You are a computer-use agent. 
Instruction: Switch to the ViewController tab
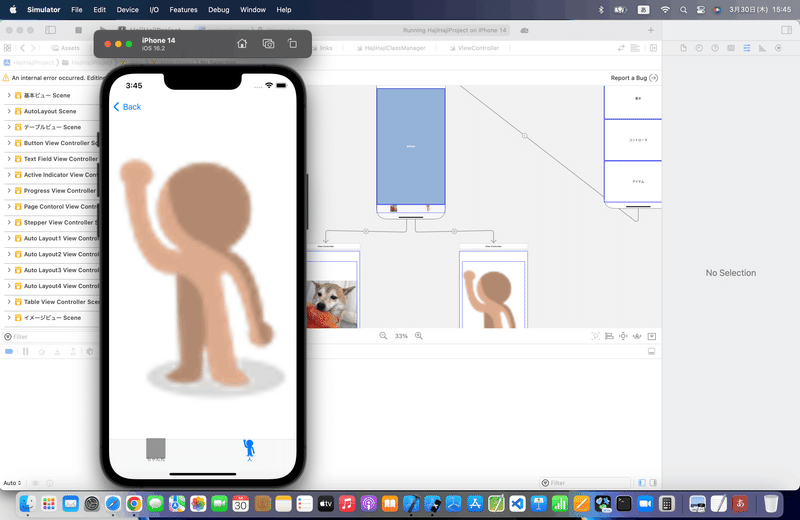coord(474,48)
